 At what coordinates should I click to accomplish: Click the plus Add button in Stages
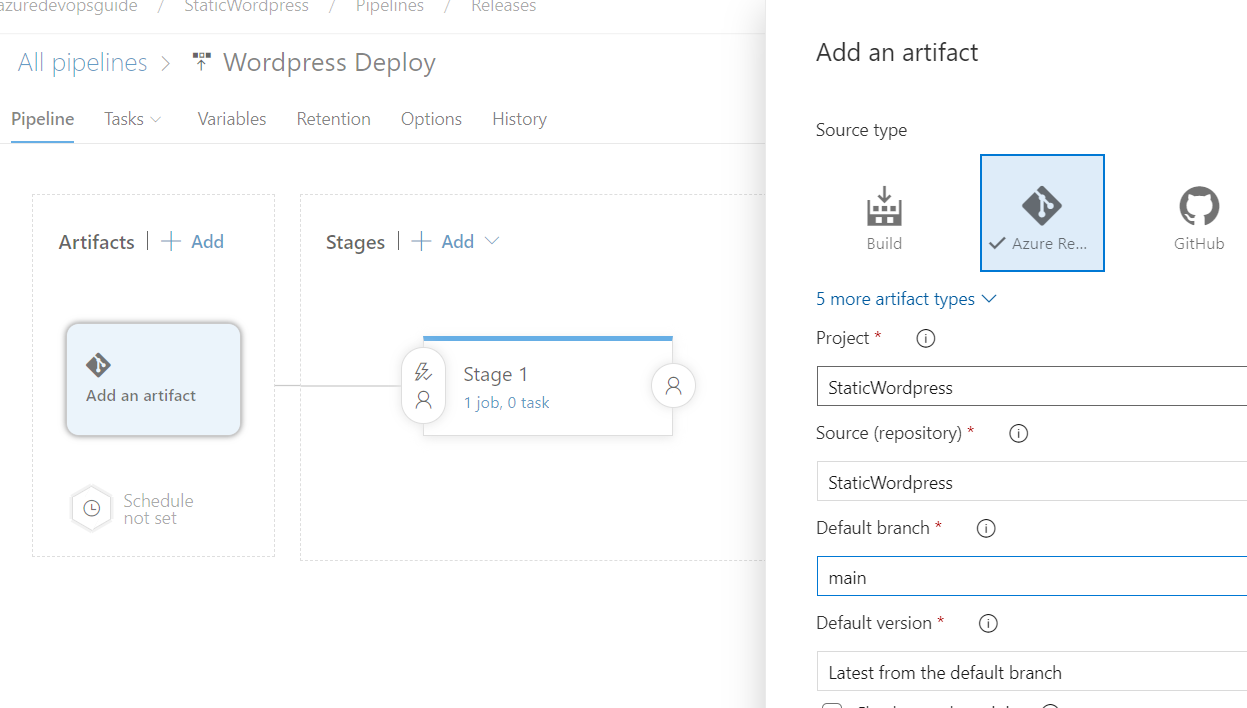coord(444,241)
